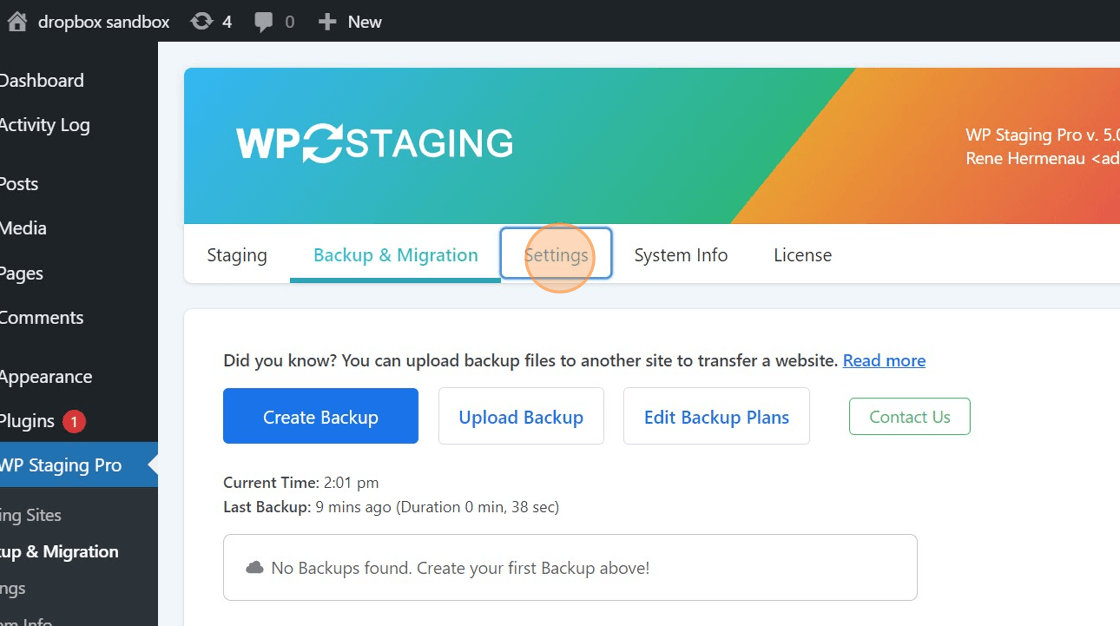Viewport: 1120px width, 626px height.
Task: Select WP Staging Pro sidebar menu item
Action: pyautogui.click(x=61, y=465)
